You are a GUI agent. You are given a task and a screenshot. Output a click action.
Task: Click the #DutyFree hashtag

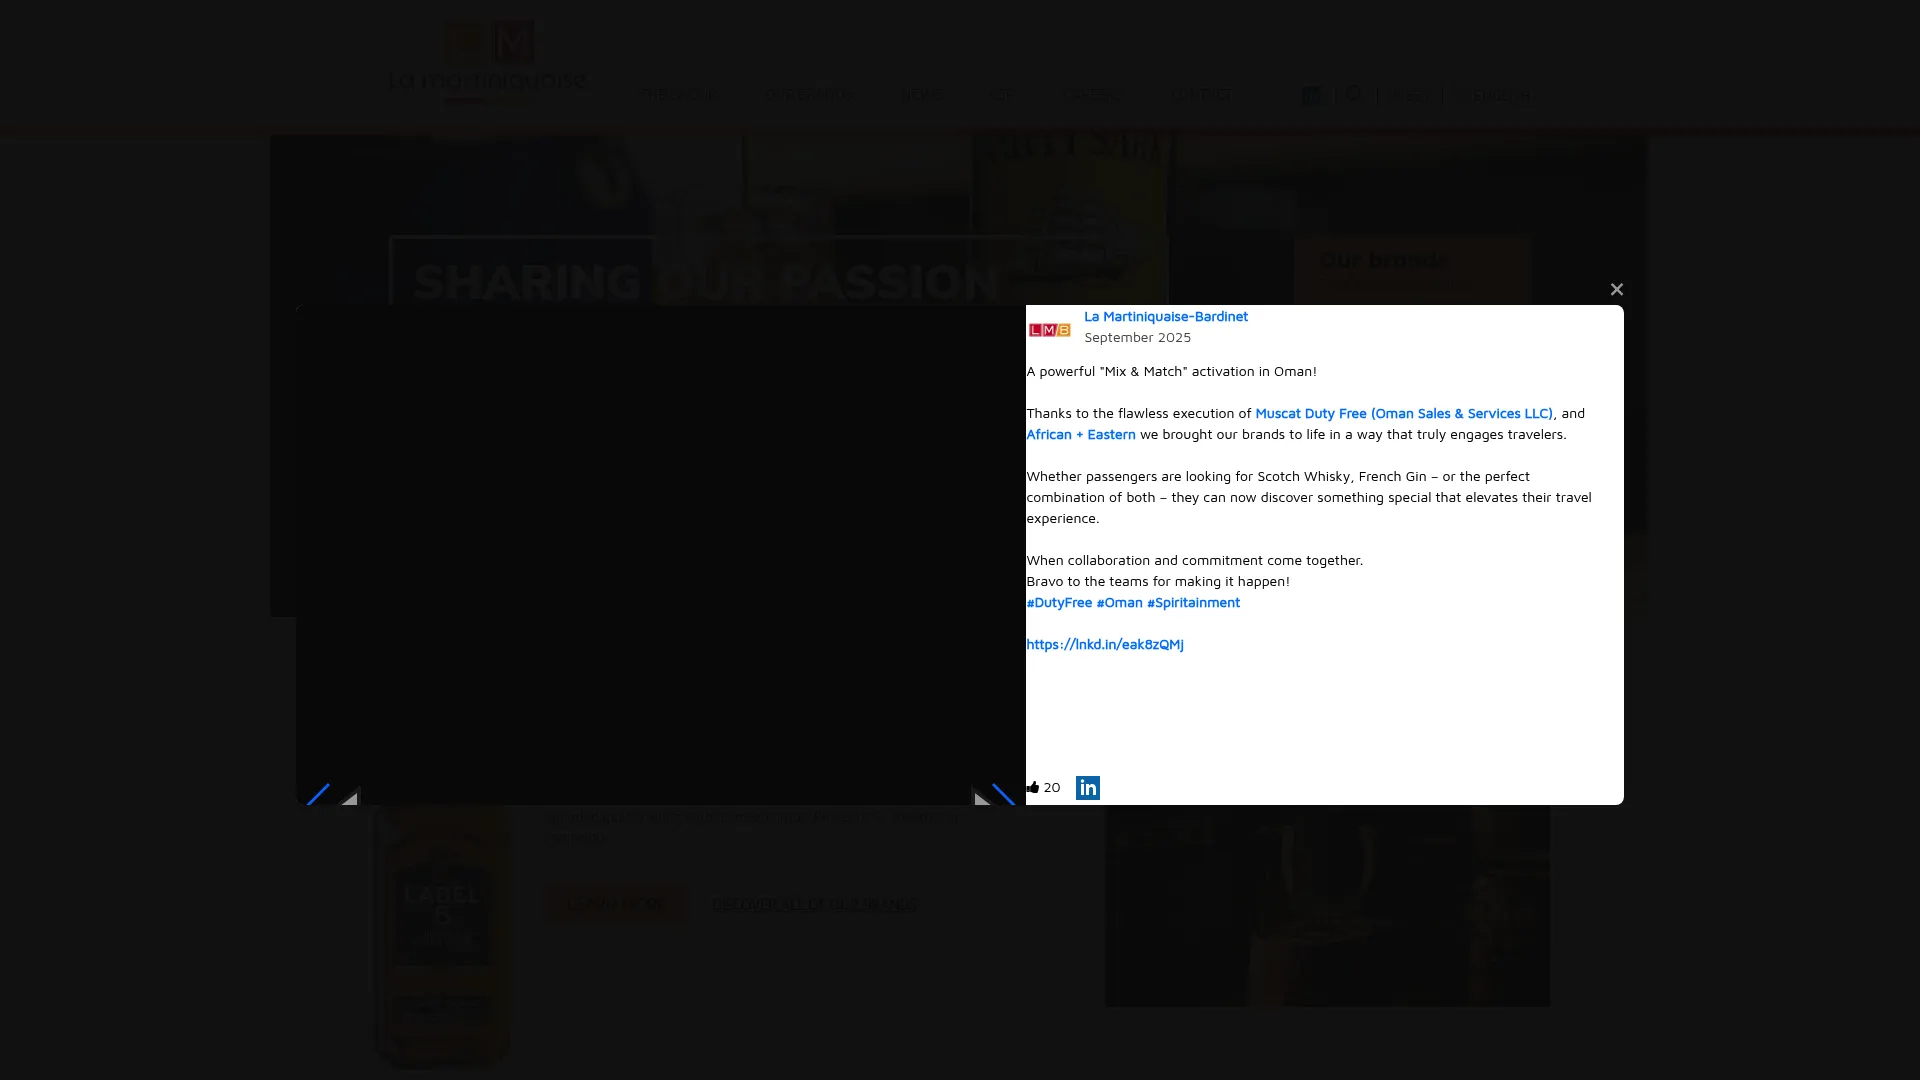(x=1059, y=602)
